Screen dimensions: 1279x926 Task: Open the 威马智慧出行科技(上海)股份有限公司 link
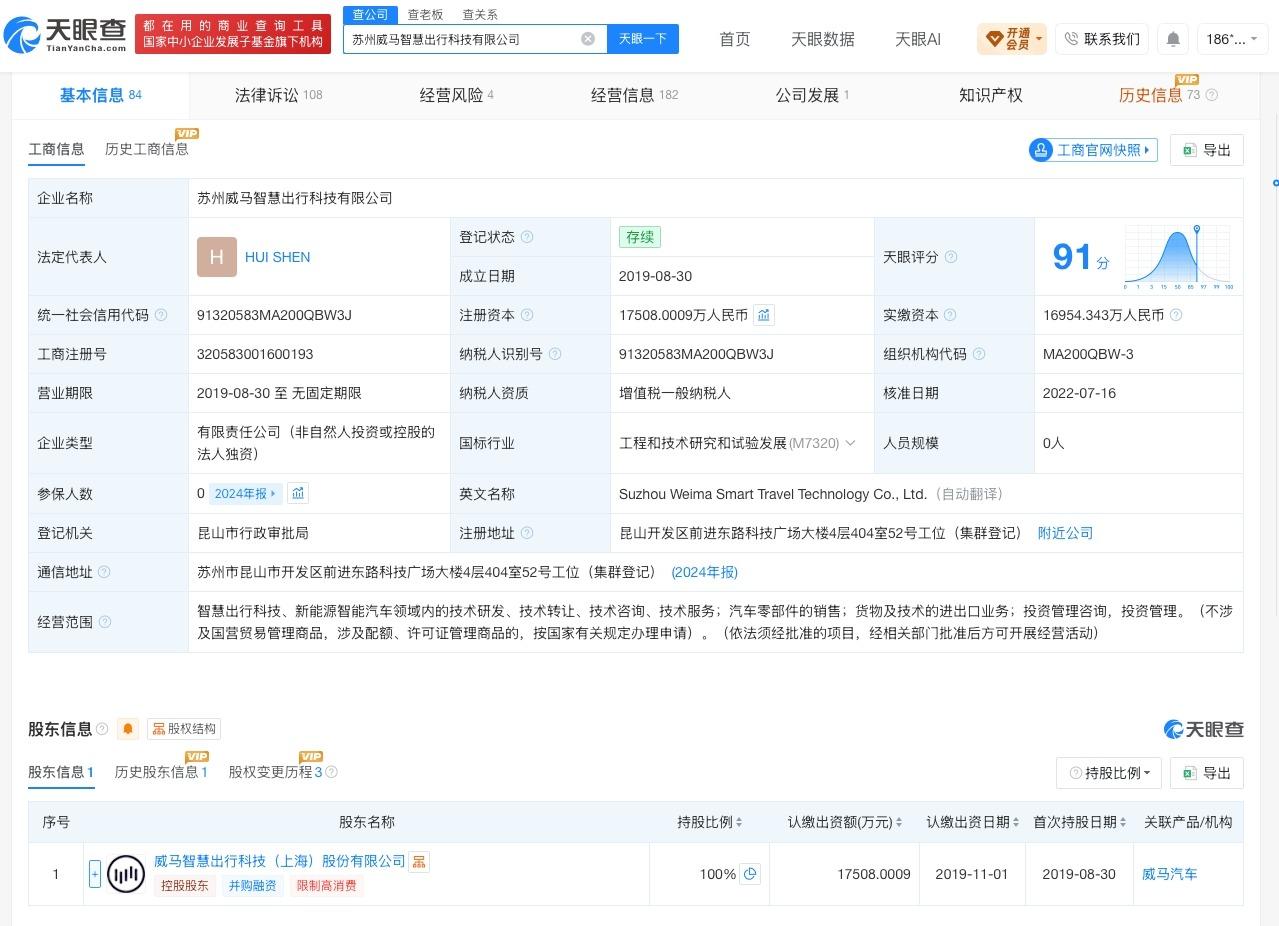pos(279,861)
